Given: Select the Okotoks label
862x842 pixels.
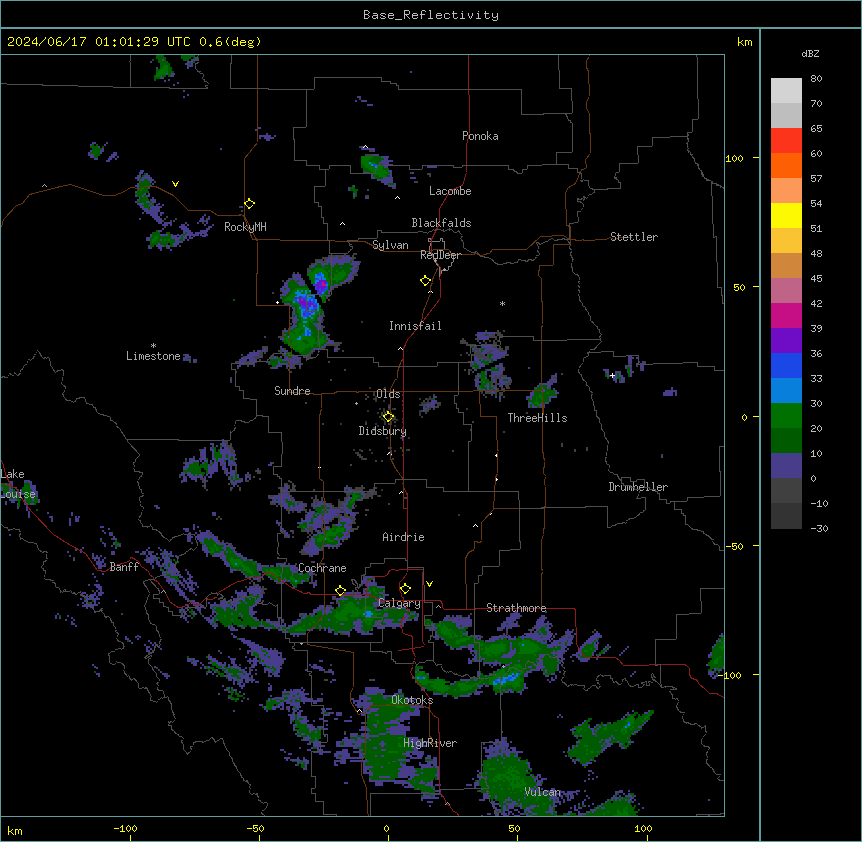Looking at the screenshot, I should point(412,700).
